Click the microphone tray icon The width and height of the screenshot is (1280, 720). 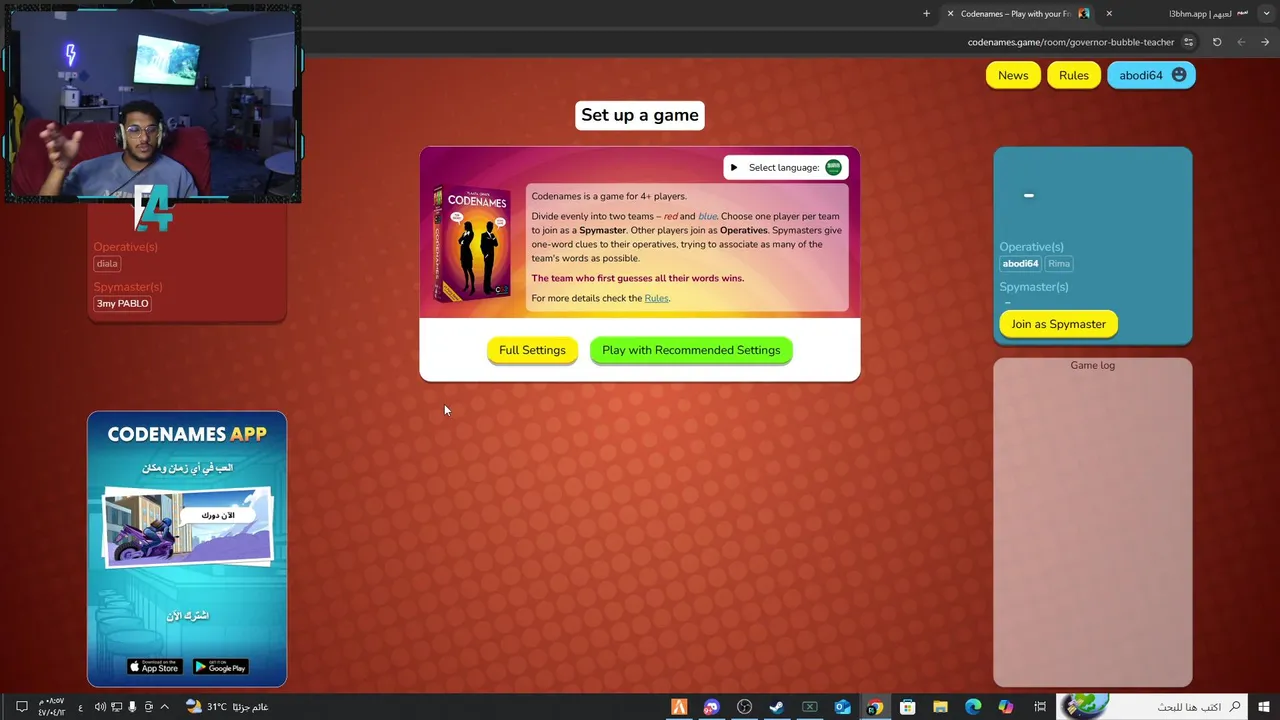(132, 707)
